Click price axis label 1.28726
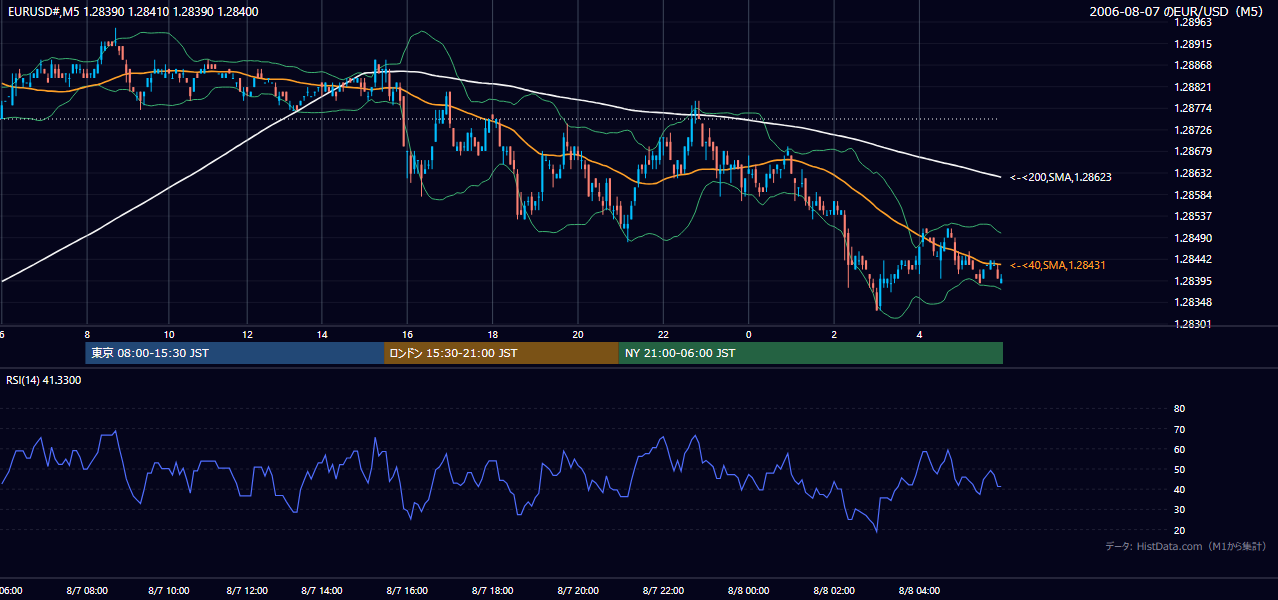1278x600 pixels. pos(1191,130)
